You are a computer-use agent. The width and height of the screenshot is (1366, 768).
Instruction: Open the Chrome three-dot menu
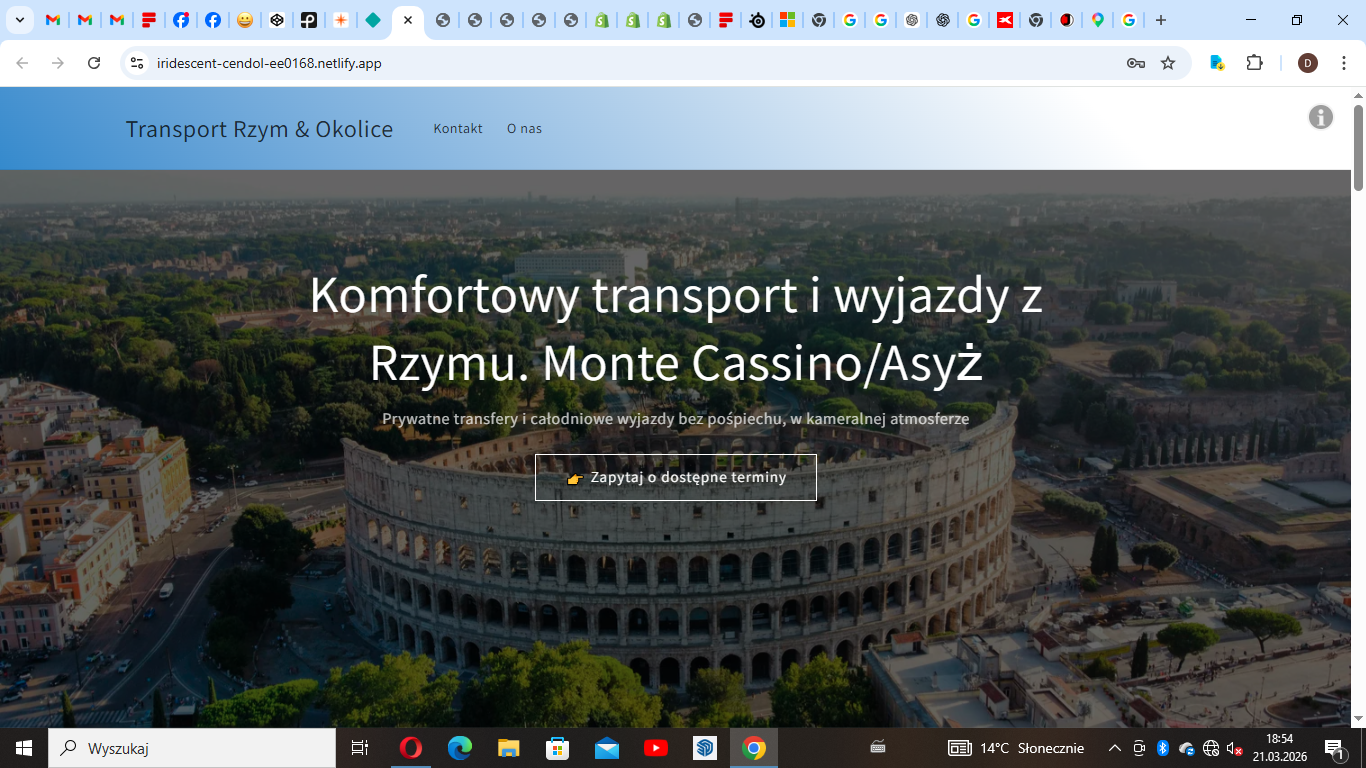pyautogui.click(x=1343, y=63)
